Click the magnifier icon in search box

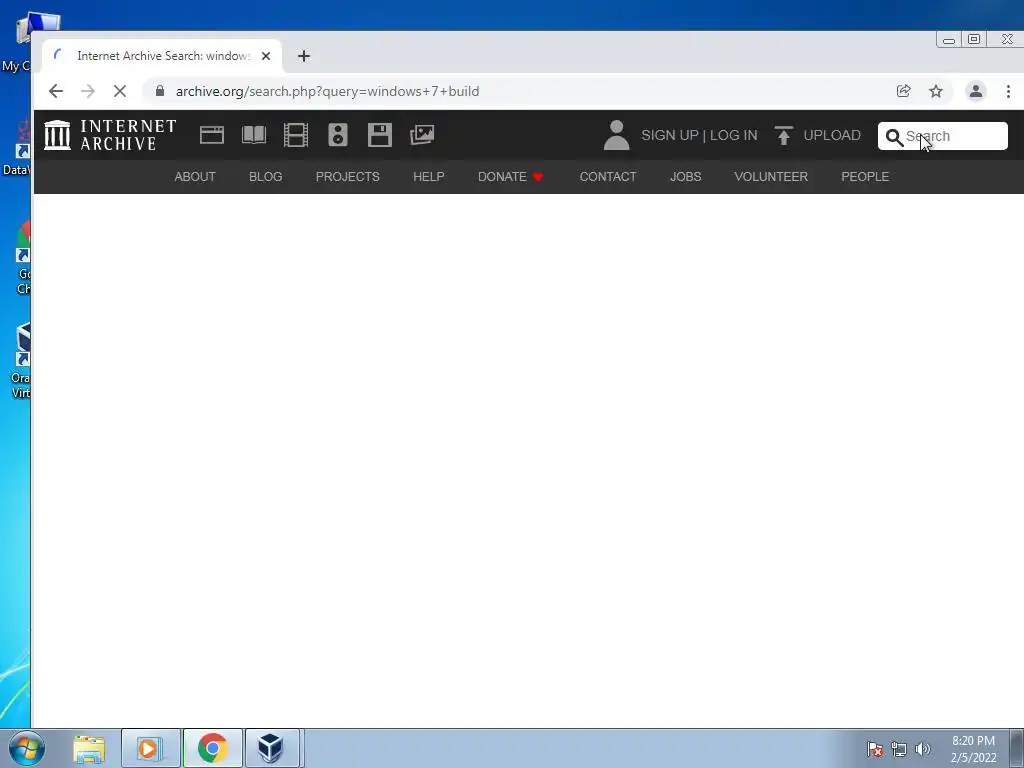pos(894,137)
